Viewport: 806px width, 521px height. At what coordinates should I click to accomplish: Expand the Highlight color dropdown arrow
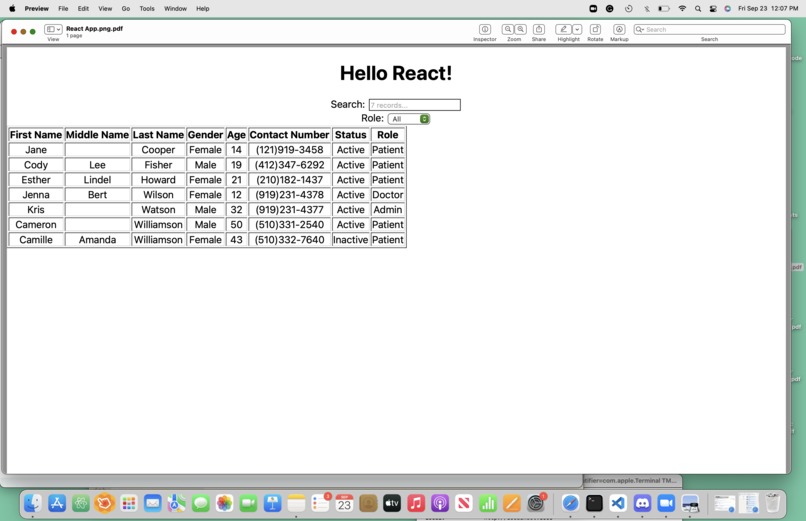point(577,29)
